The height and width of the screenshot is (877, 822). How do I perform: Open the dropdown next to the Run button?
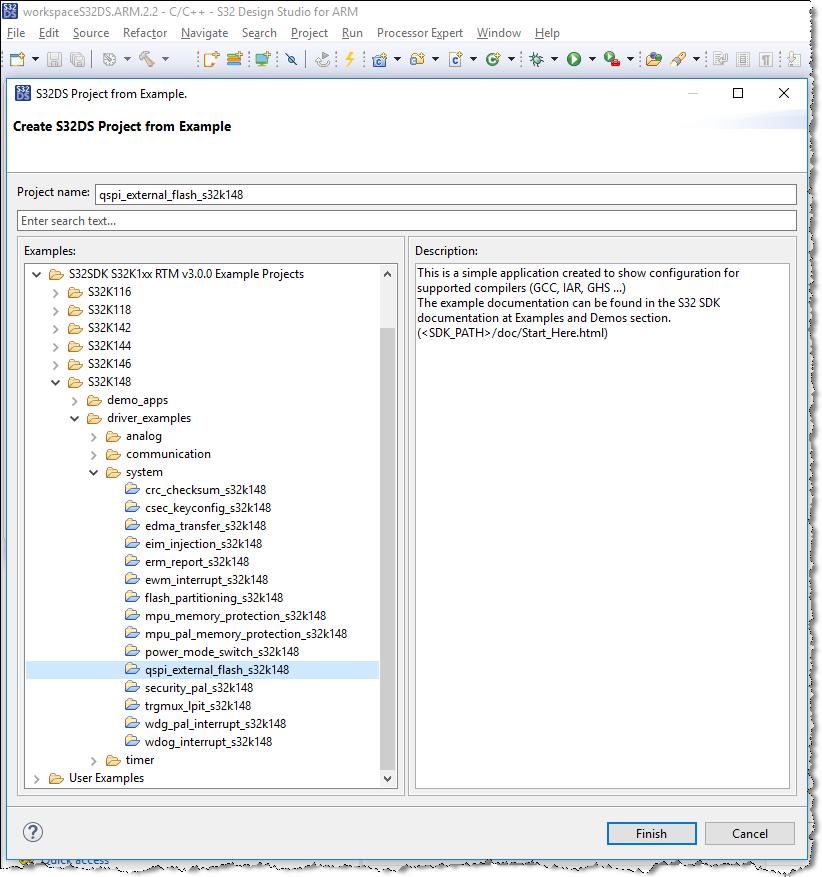pos(591,59)
